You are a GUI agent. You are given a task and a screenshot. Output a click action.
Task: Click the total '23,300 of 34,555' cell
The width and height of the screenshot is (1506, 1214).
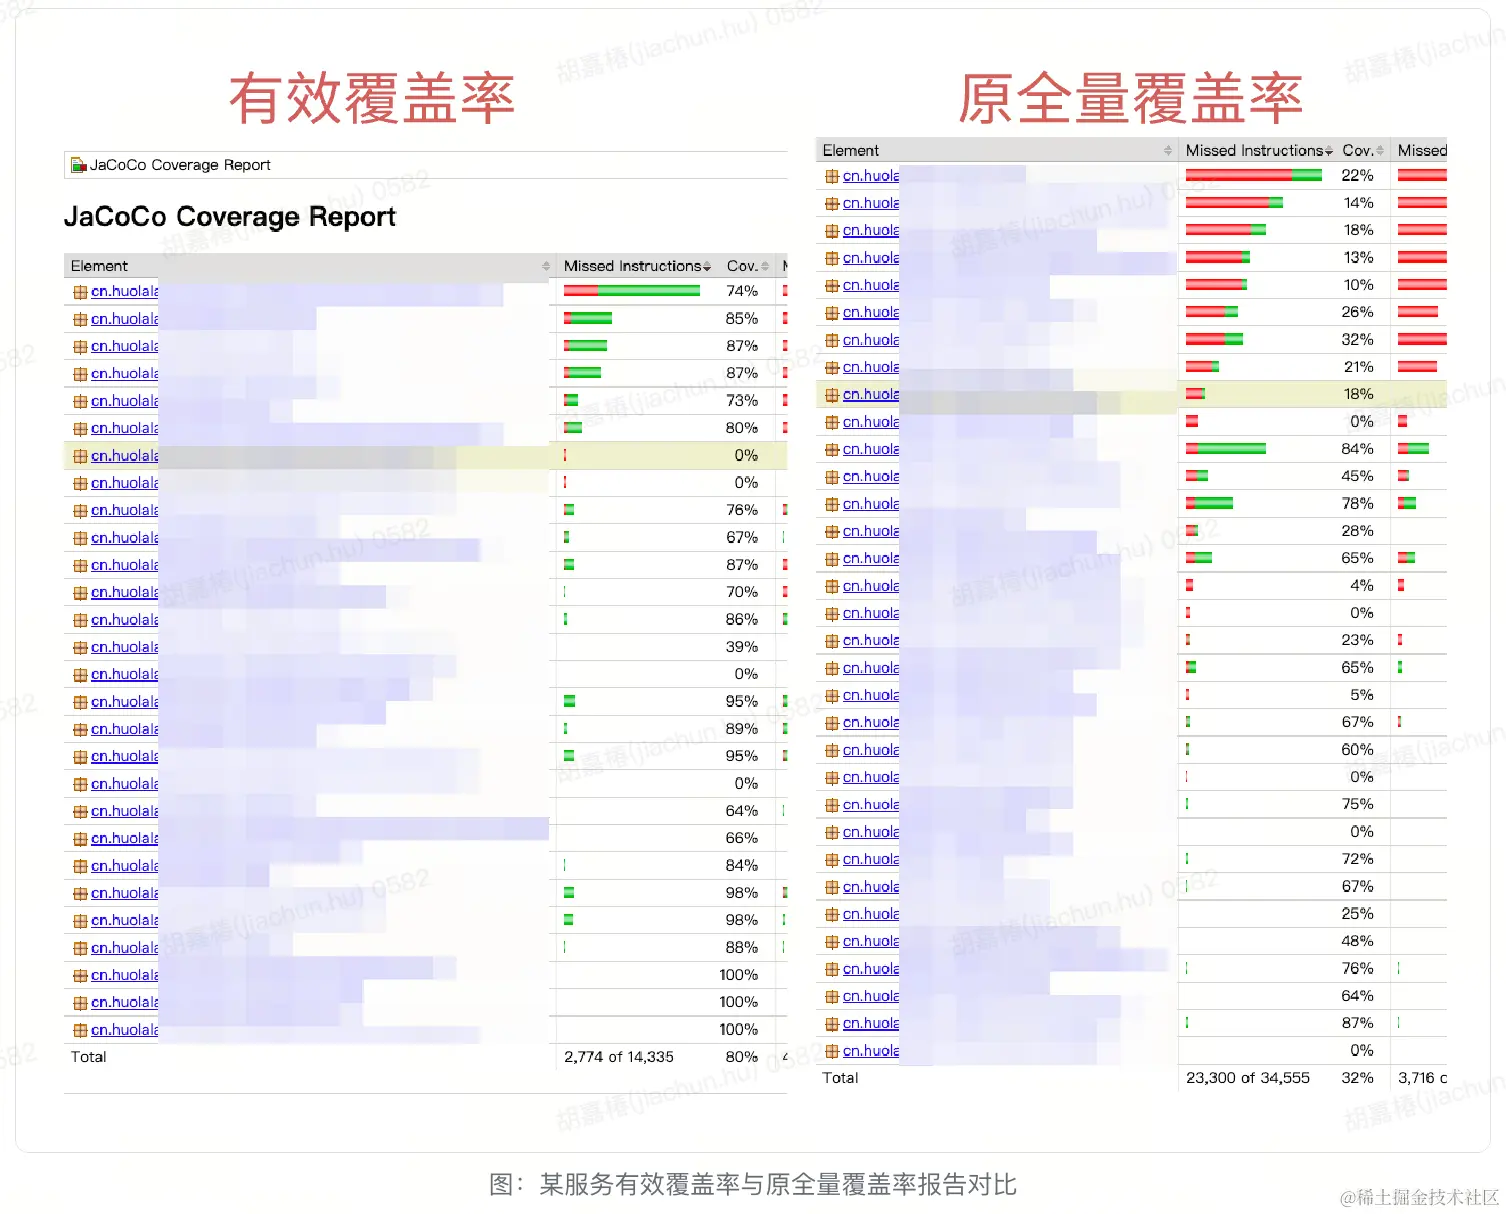(1248, 1078)
